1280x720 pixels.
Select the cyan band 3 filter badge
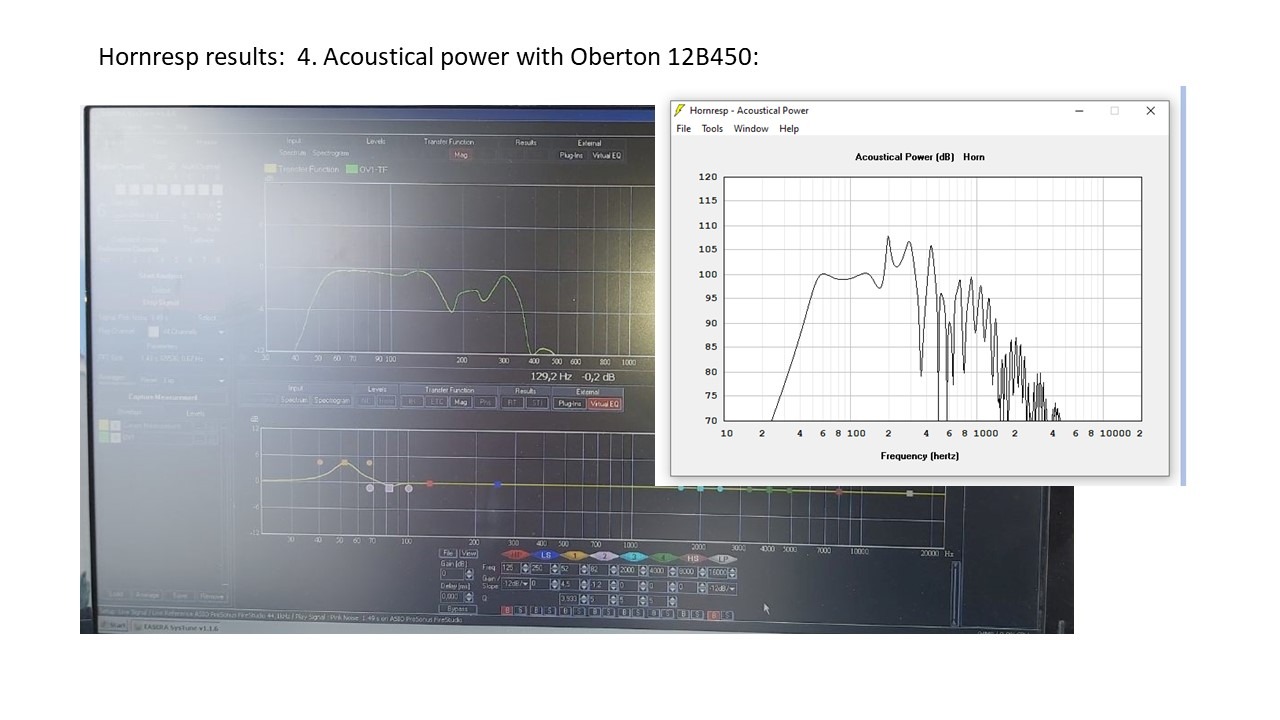634,555
